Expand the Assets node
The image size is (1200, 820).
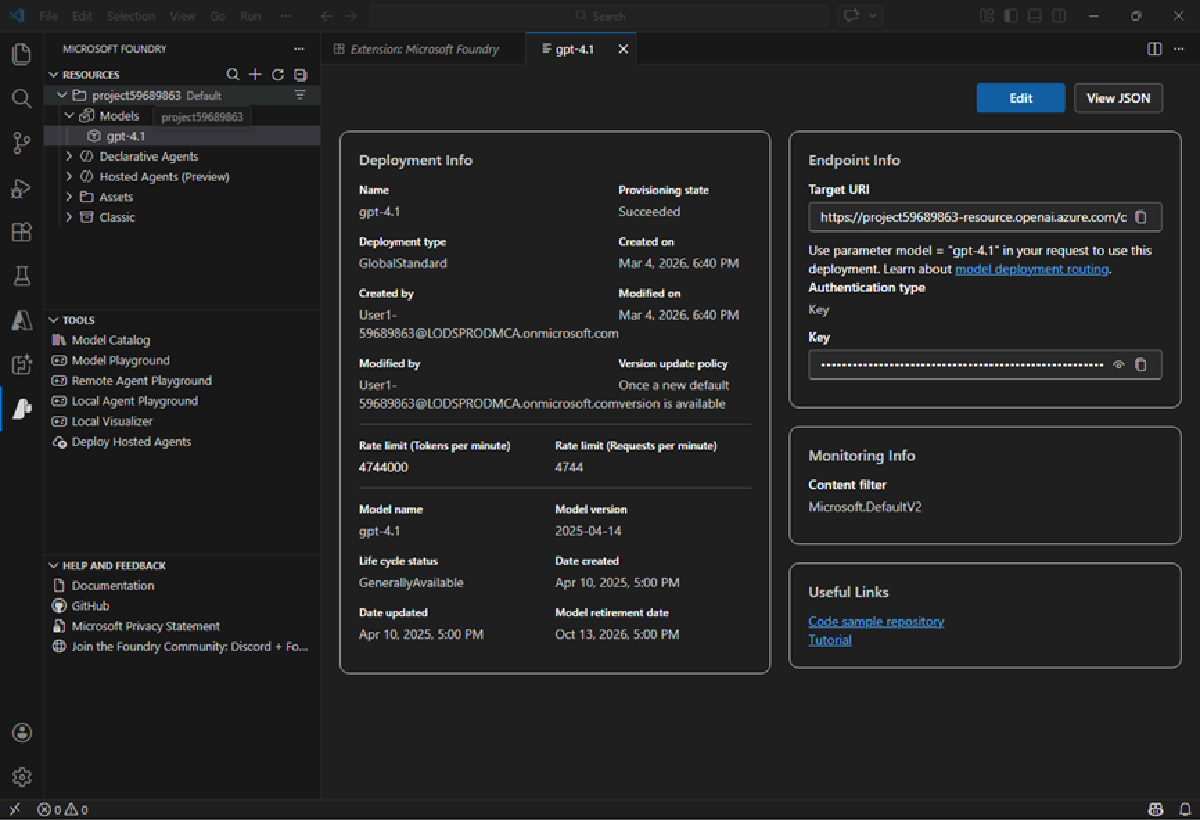tap(70, 197)
